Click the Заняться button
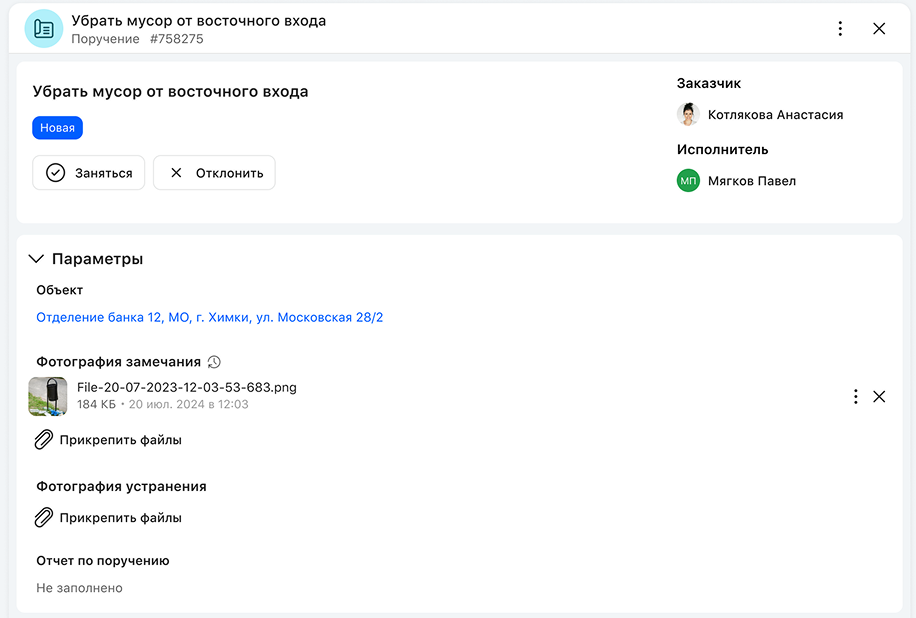 [89, 173]
